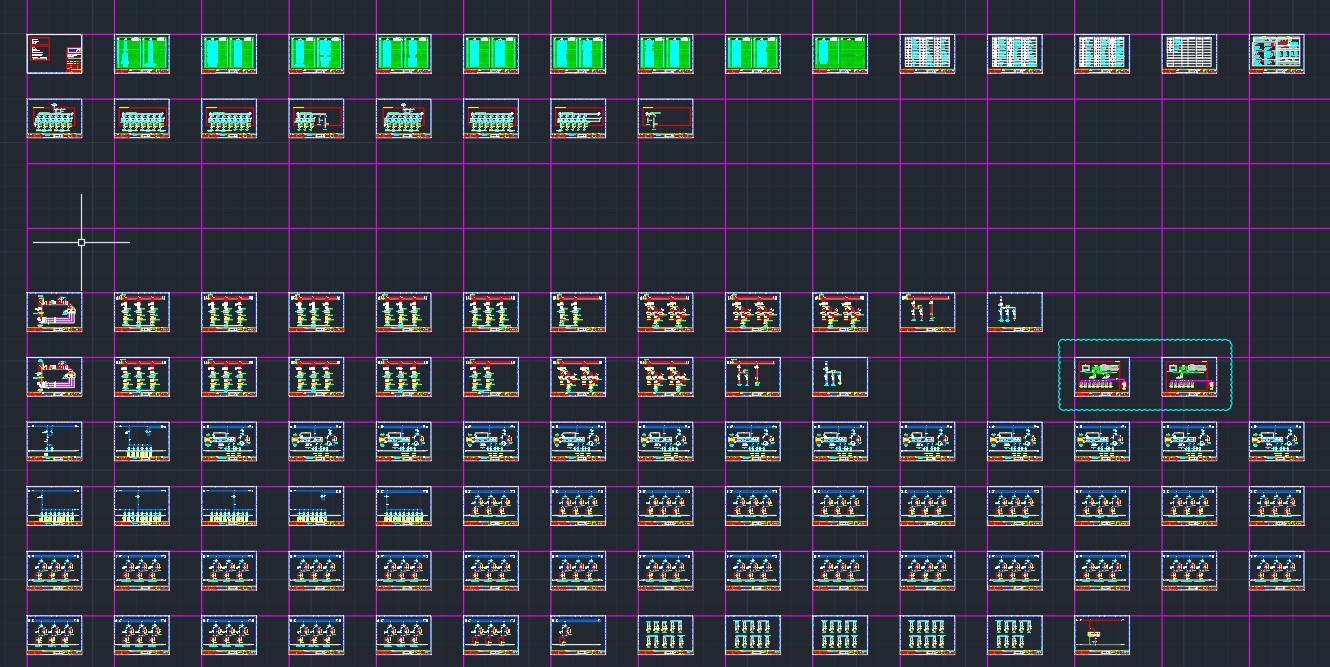
Task: Select the first diagram sheet in the second row
Action: tap(54, 118)
